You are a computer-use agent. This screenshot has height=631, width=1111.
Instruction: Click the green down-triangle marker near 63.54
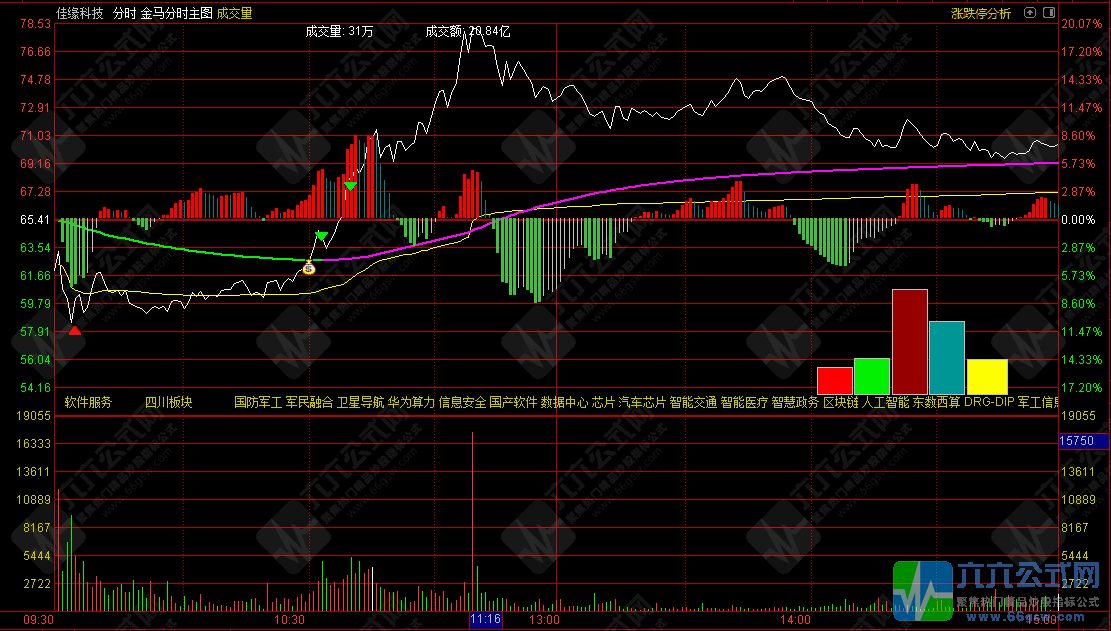point(322,236)
